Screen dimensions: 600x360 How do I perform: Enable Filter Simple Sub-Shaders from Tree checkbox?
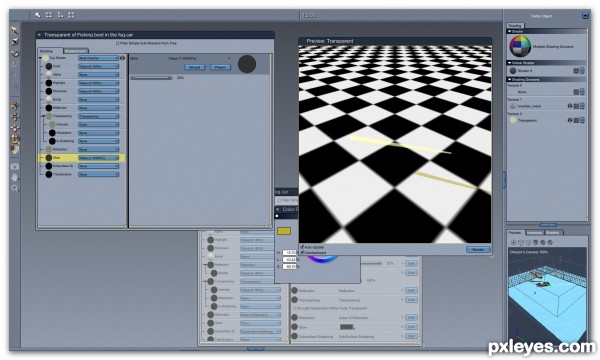coord(117,43)
